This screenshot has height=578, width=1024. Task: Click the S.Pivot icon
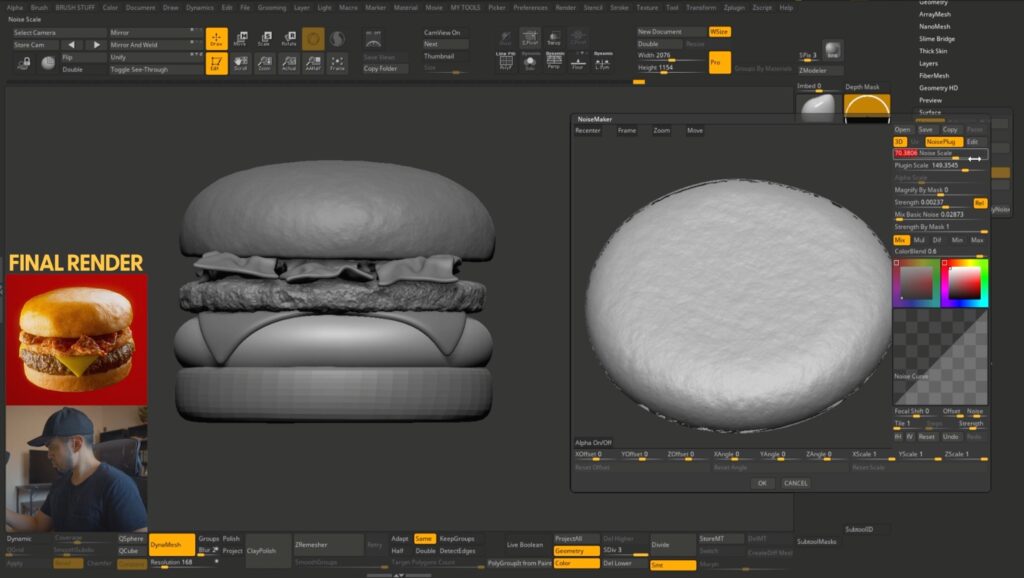pyautogui.click(x=530, y=37)
